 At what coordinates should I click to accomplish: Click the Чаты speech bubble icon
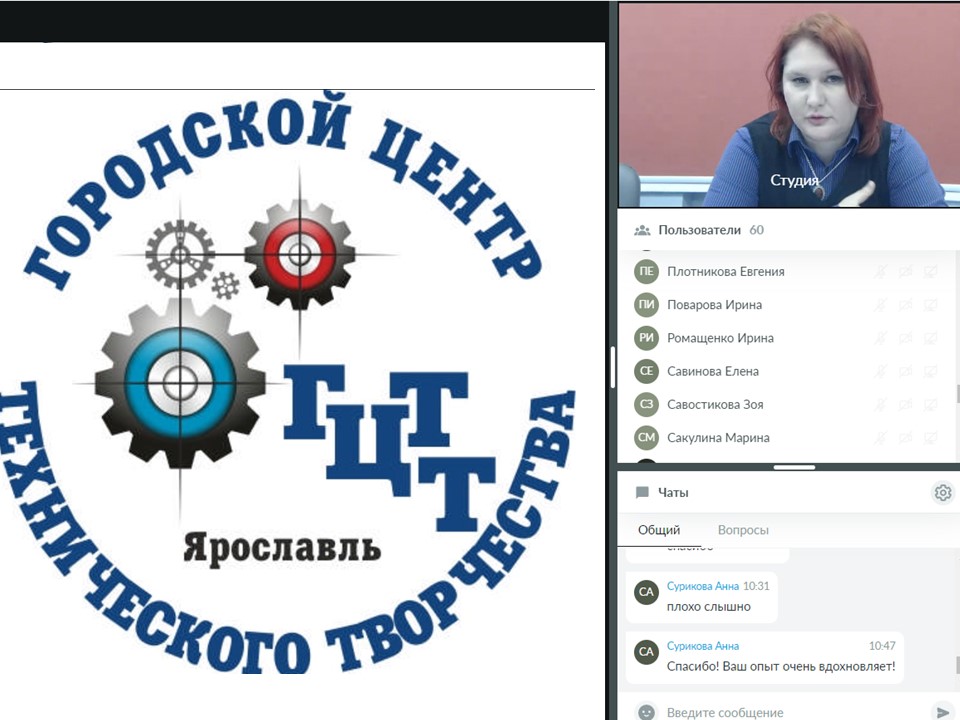click(x=642, y=492)
